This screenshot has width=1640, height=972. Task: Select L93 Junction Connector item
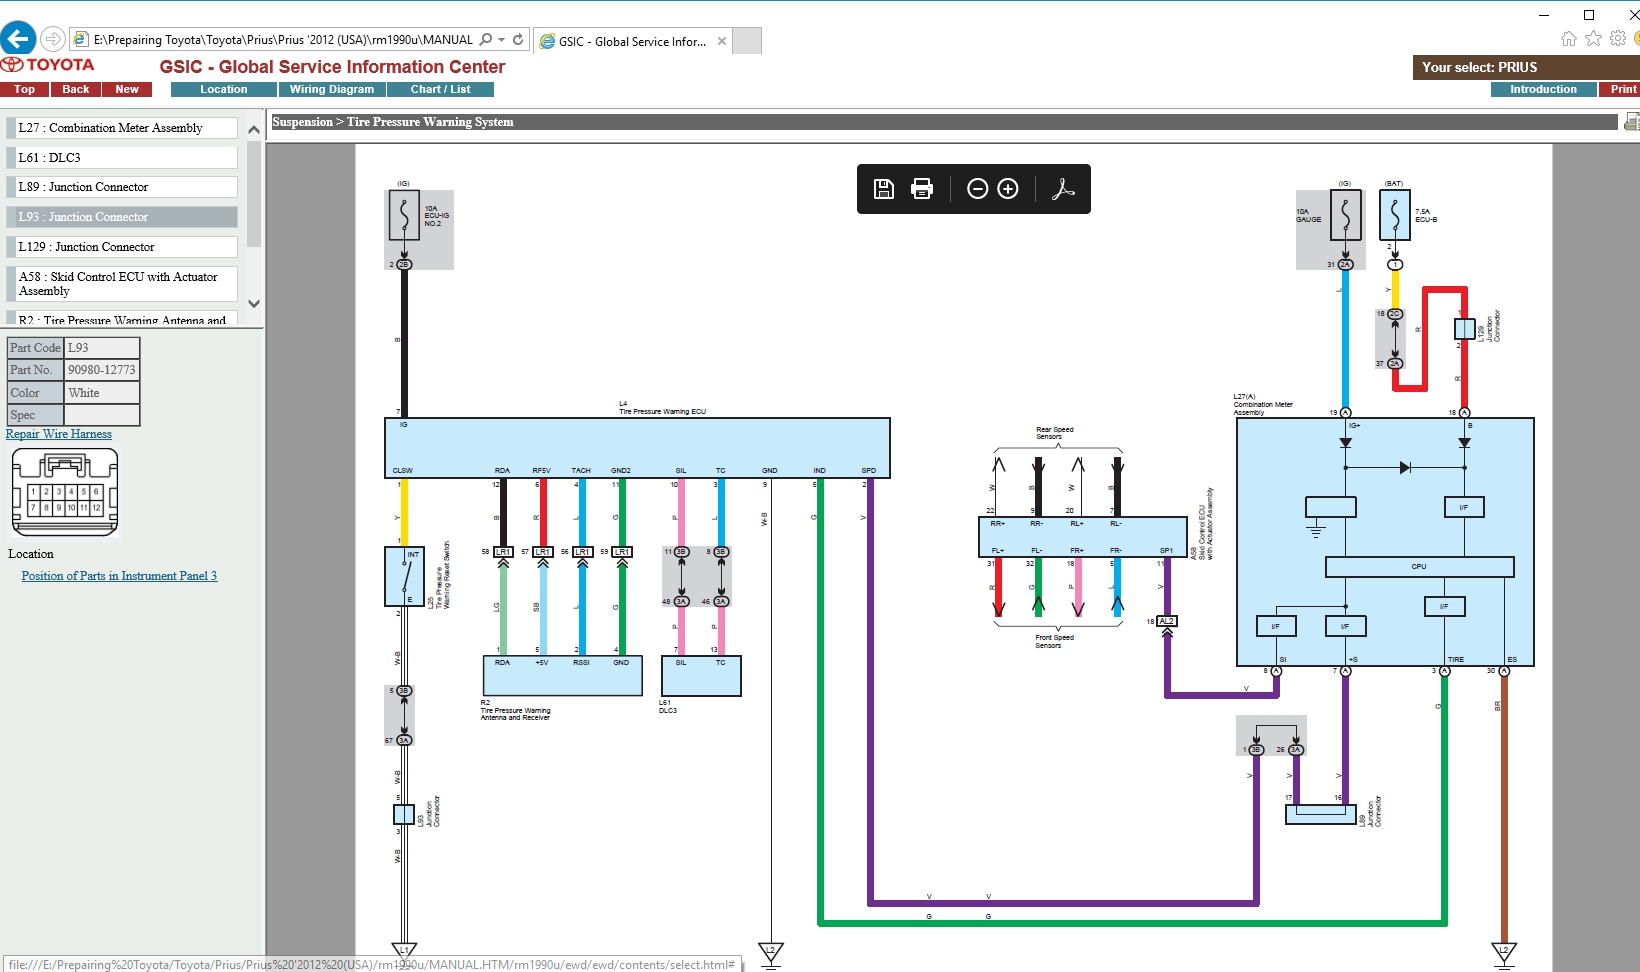tap(122, 217)
